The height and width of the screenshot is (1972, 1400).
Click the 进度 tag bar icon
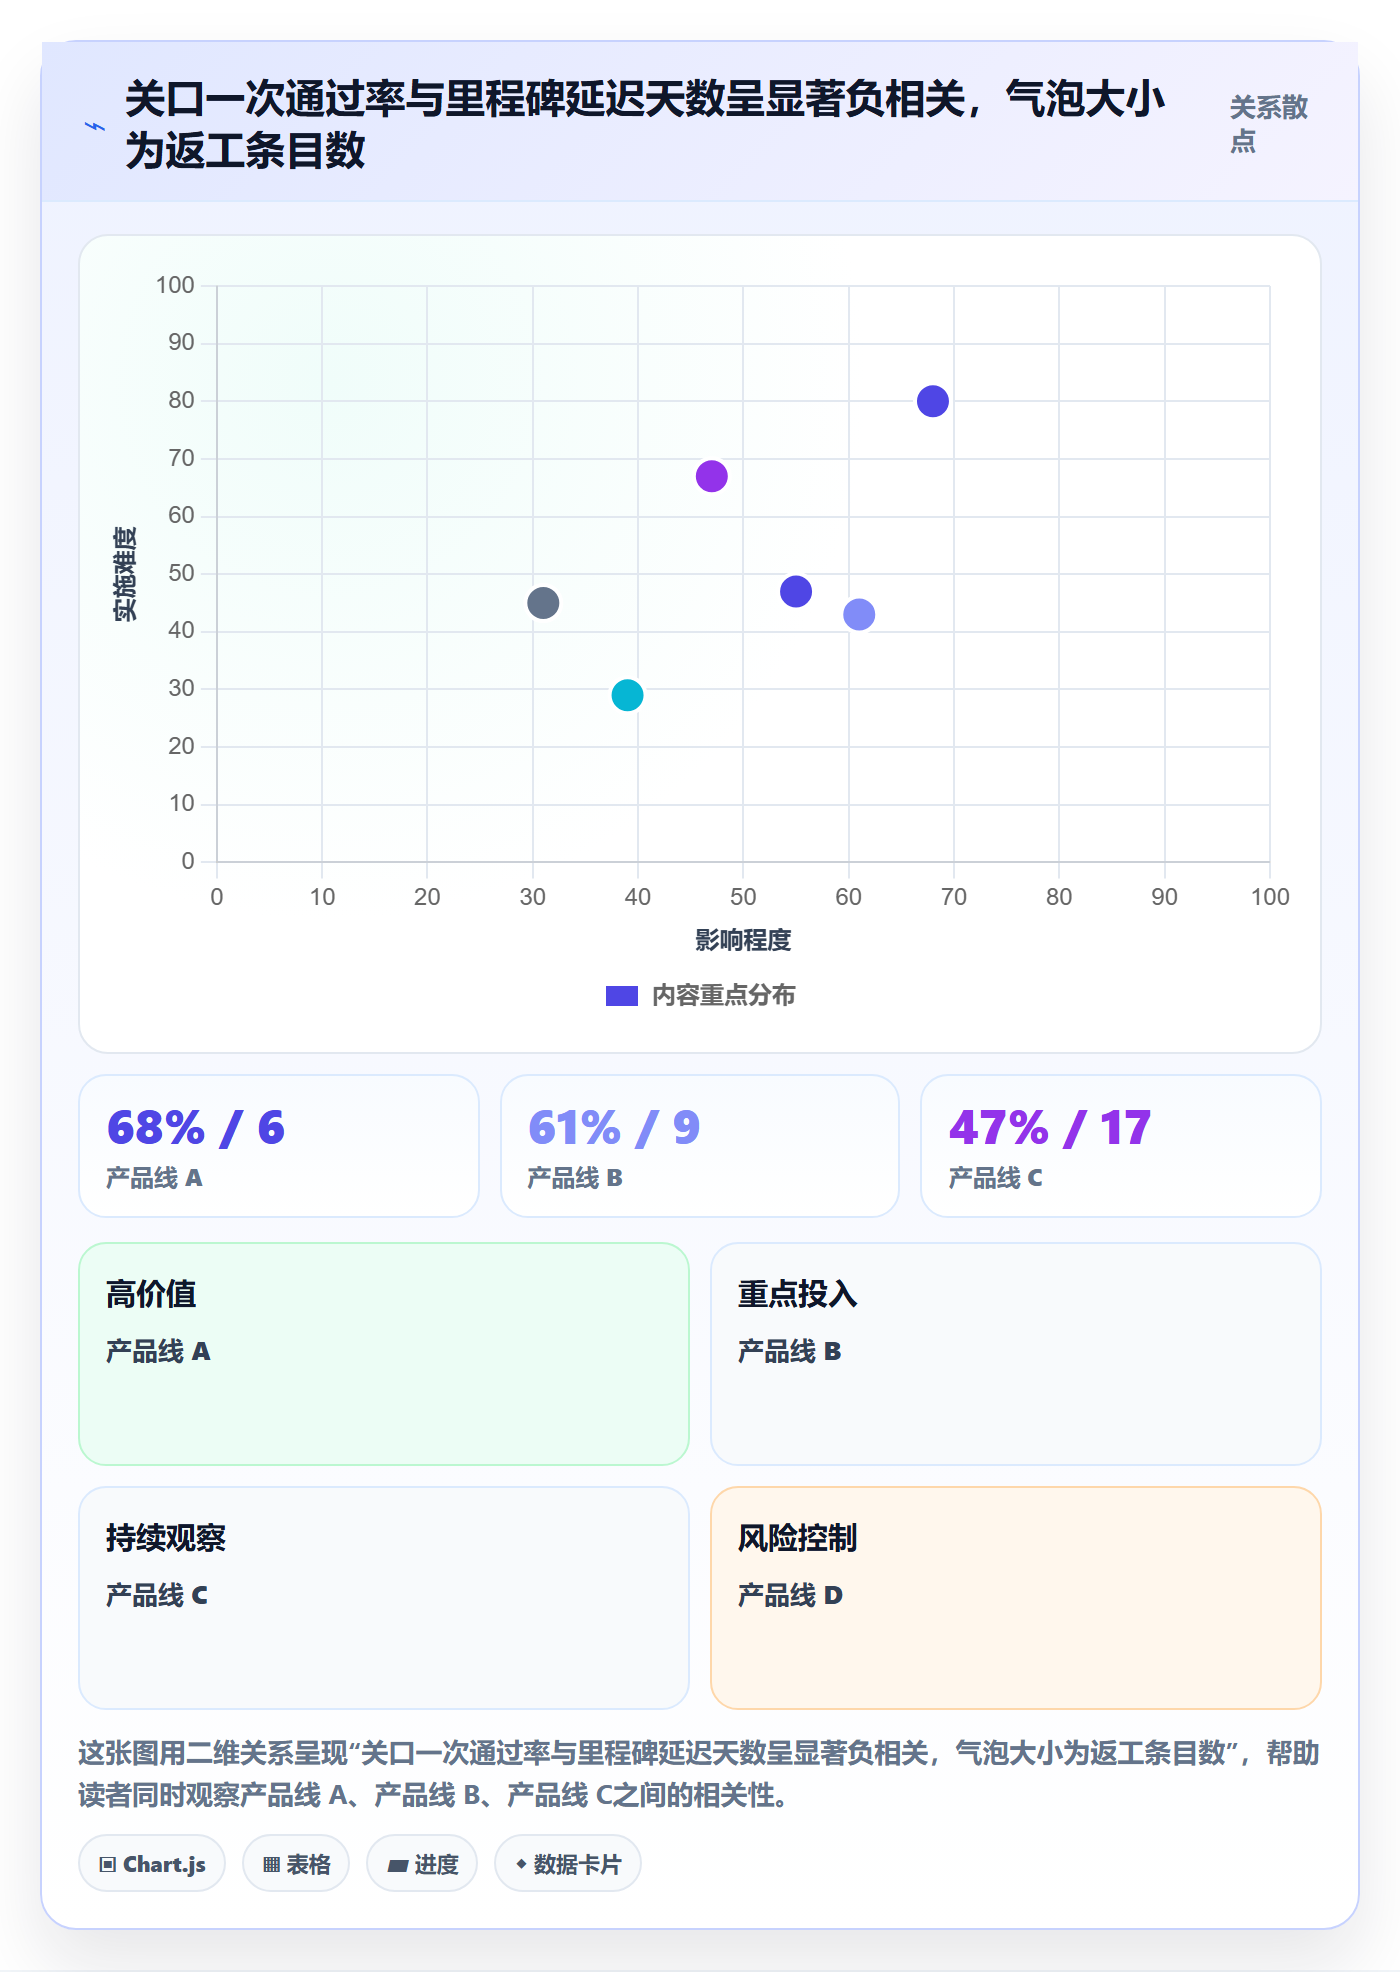[x=398, y=1865]
